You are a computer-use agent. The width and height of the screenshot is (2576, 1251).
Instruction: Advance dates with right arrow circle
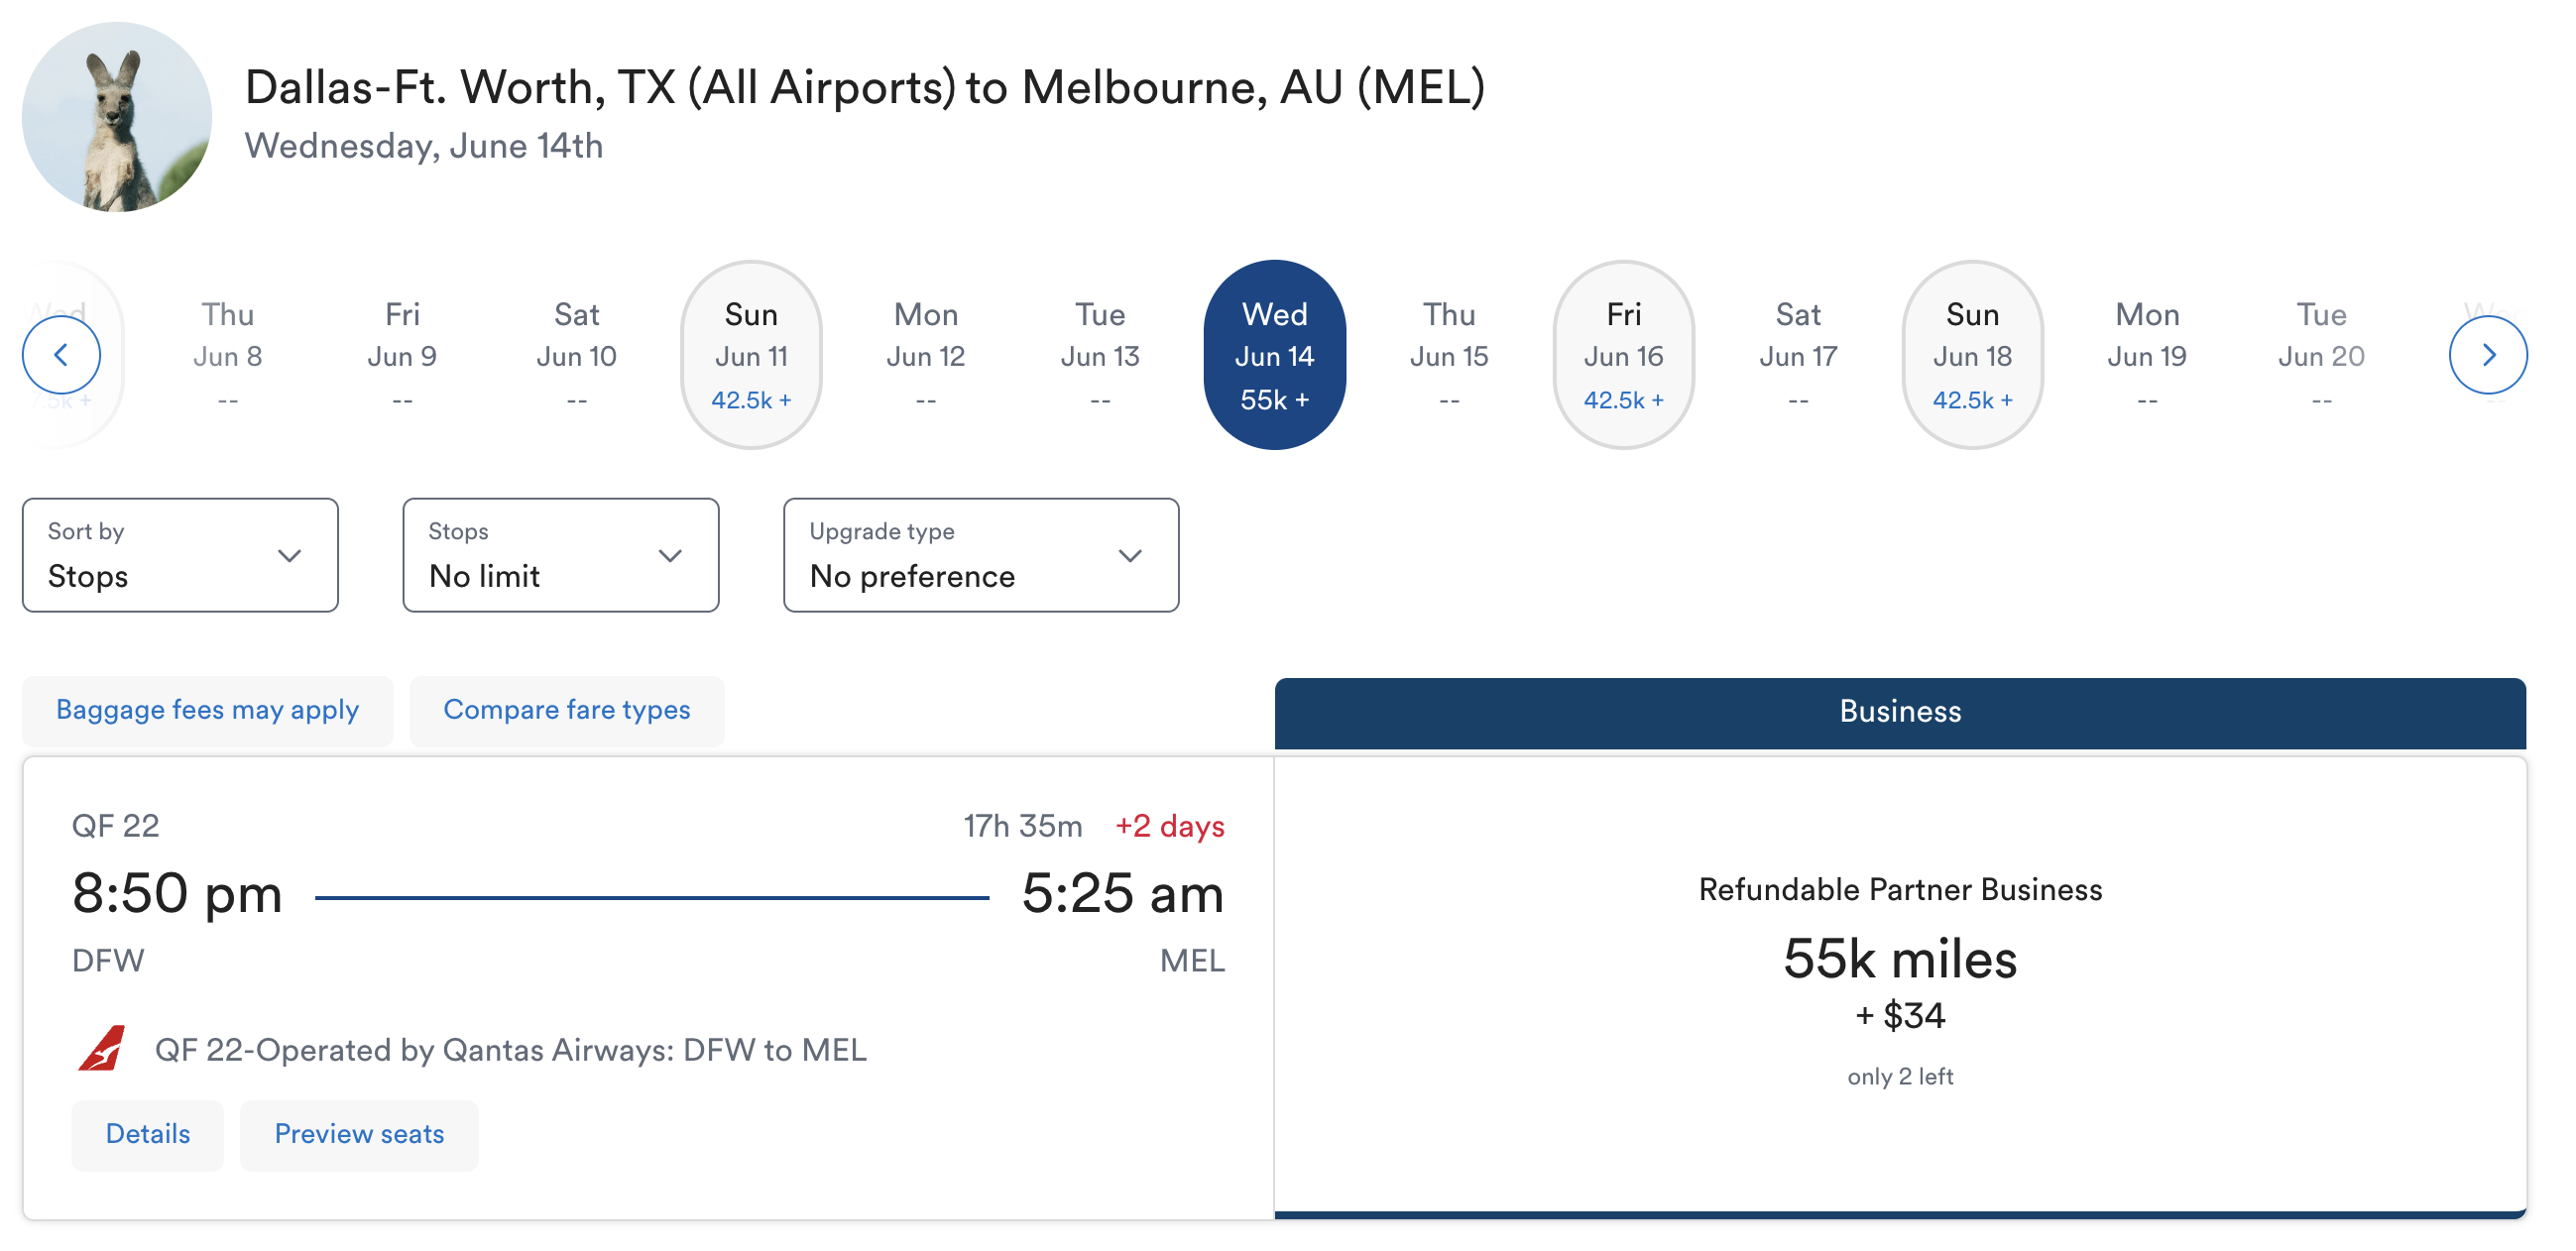[2487, 355]
